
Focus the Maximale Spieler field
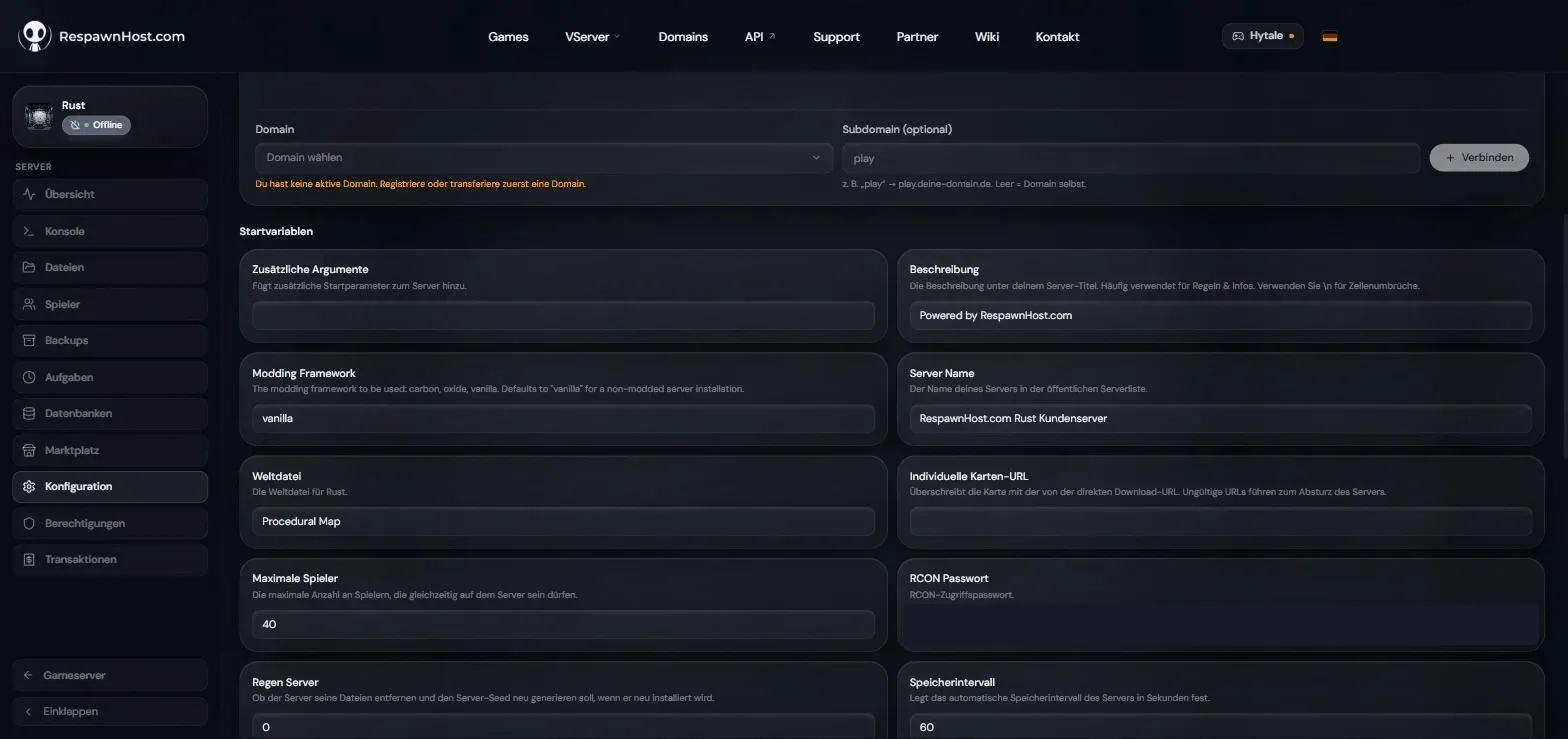pos(563,624)
